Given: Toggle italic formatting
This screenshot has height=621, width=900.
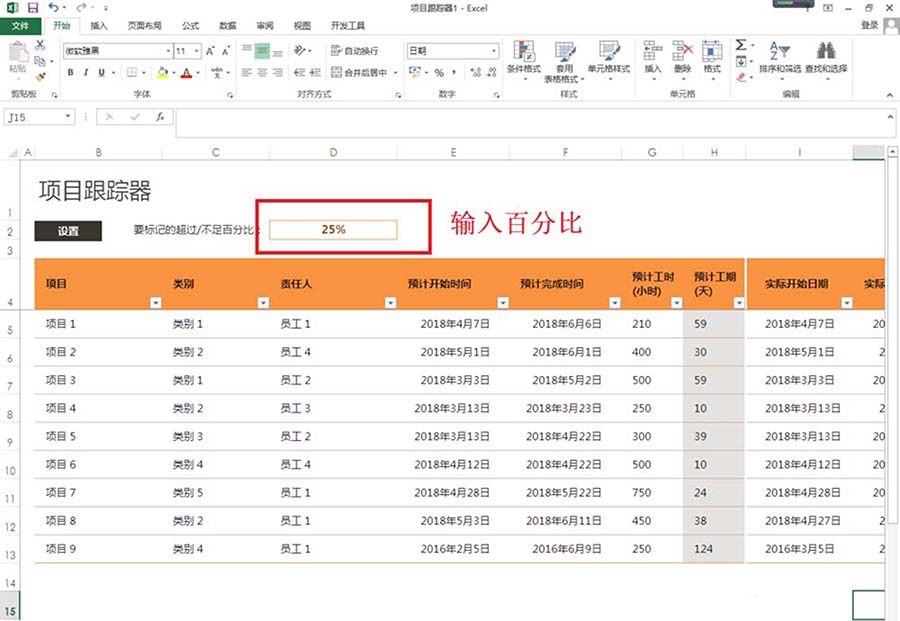Looking at the screenshot, I should click(86, 72).
